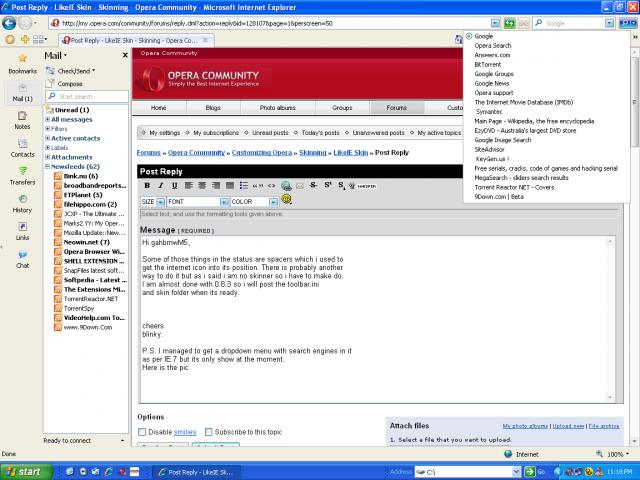The height and width of the screenshot is (480, 640).
Task: Close the Mail panel with X
Action: (x=125, y=55)
